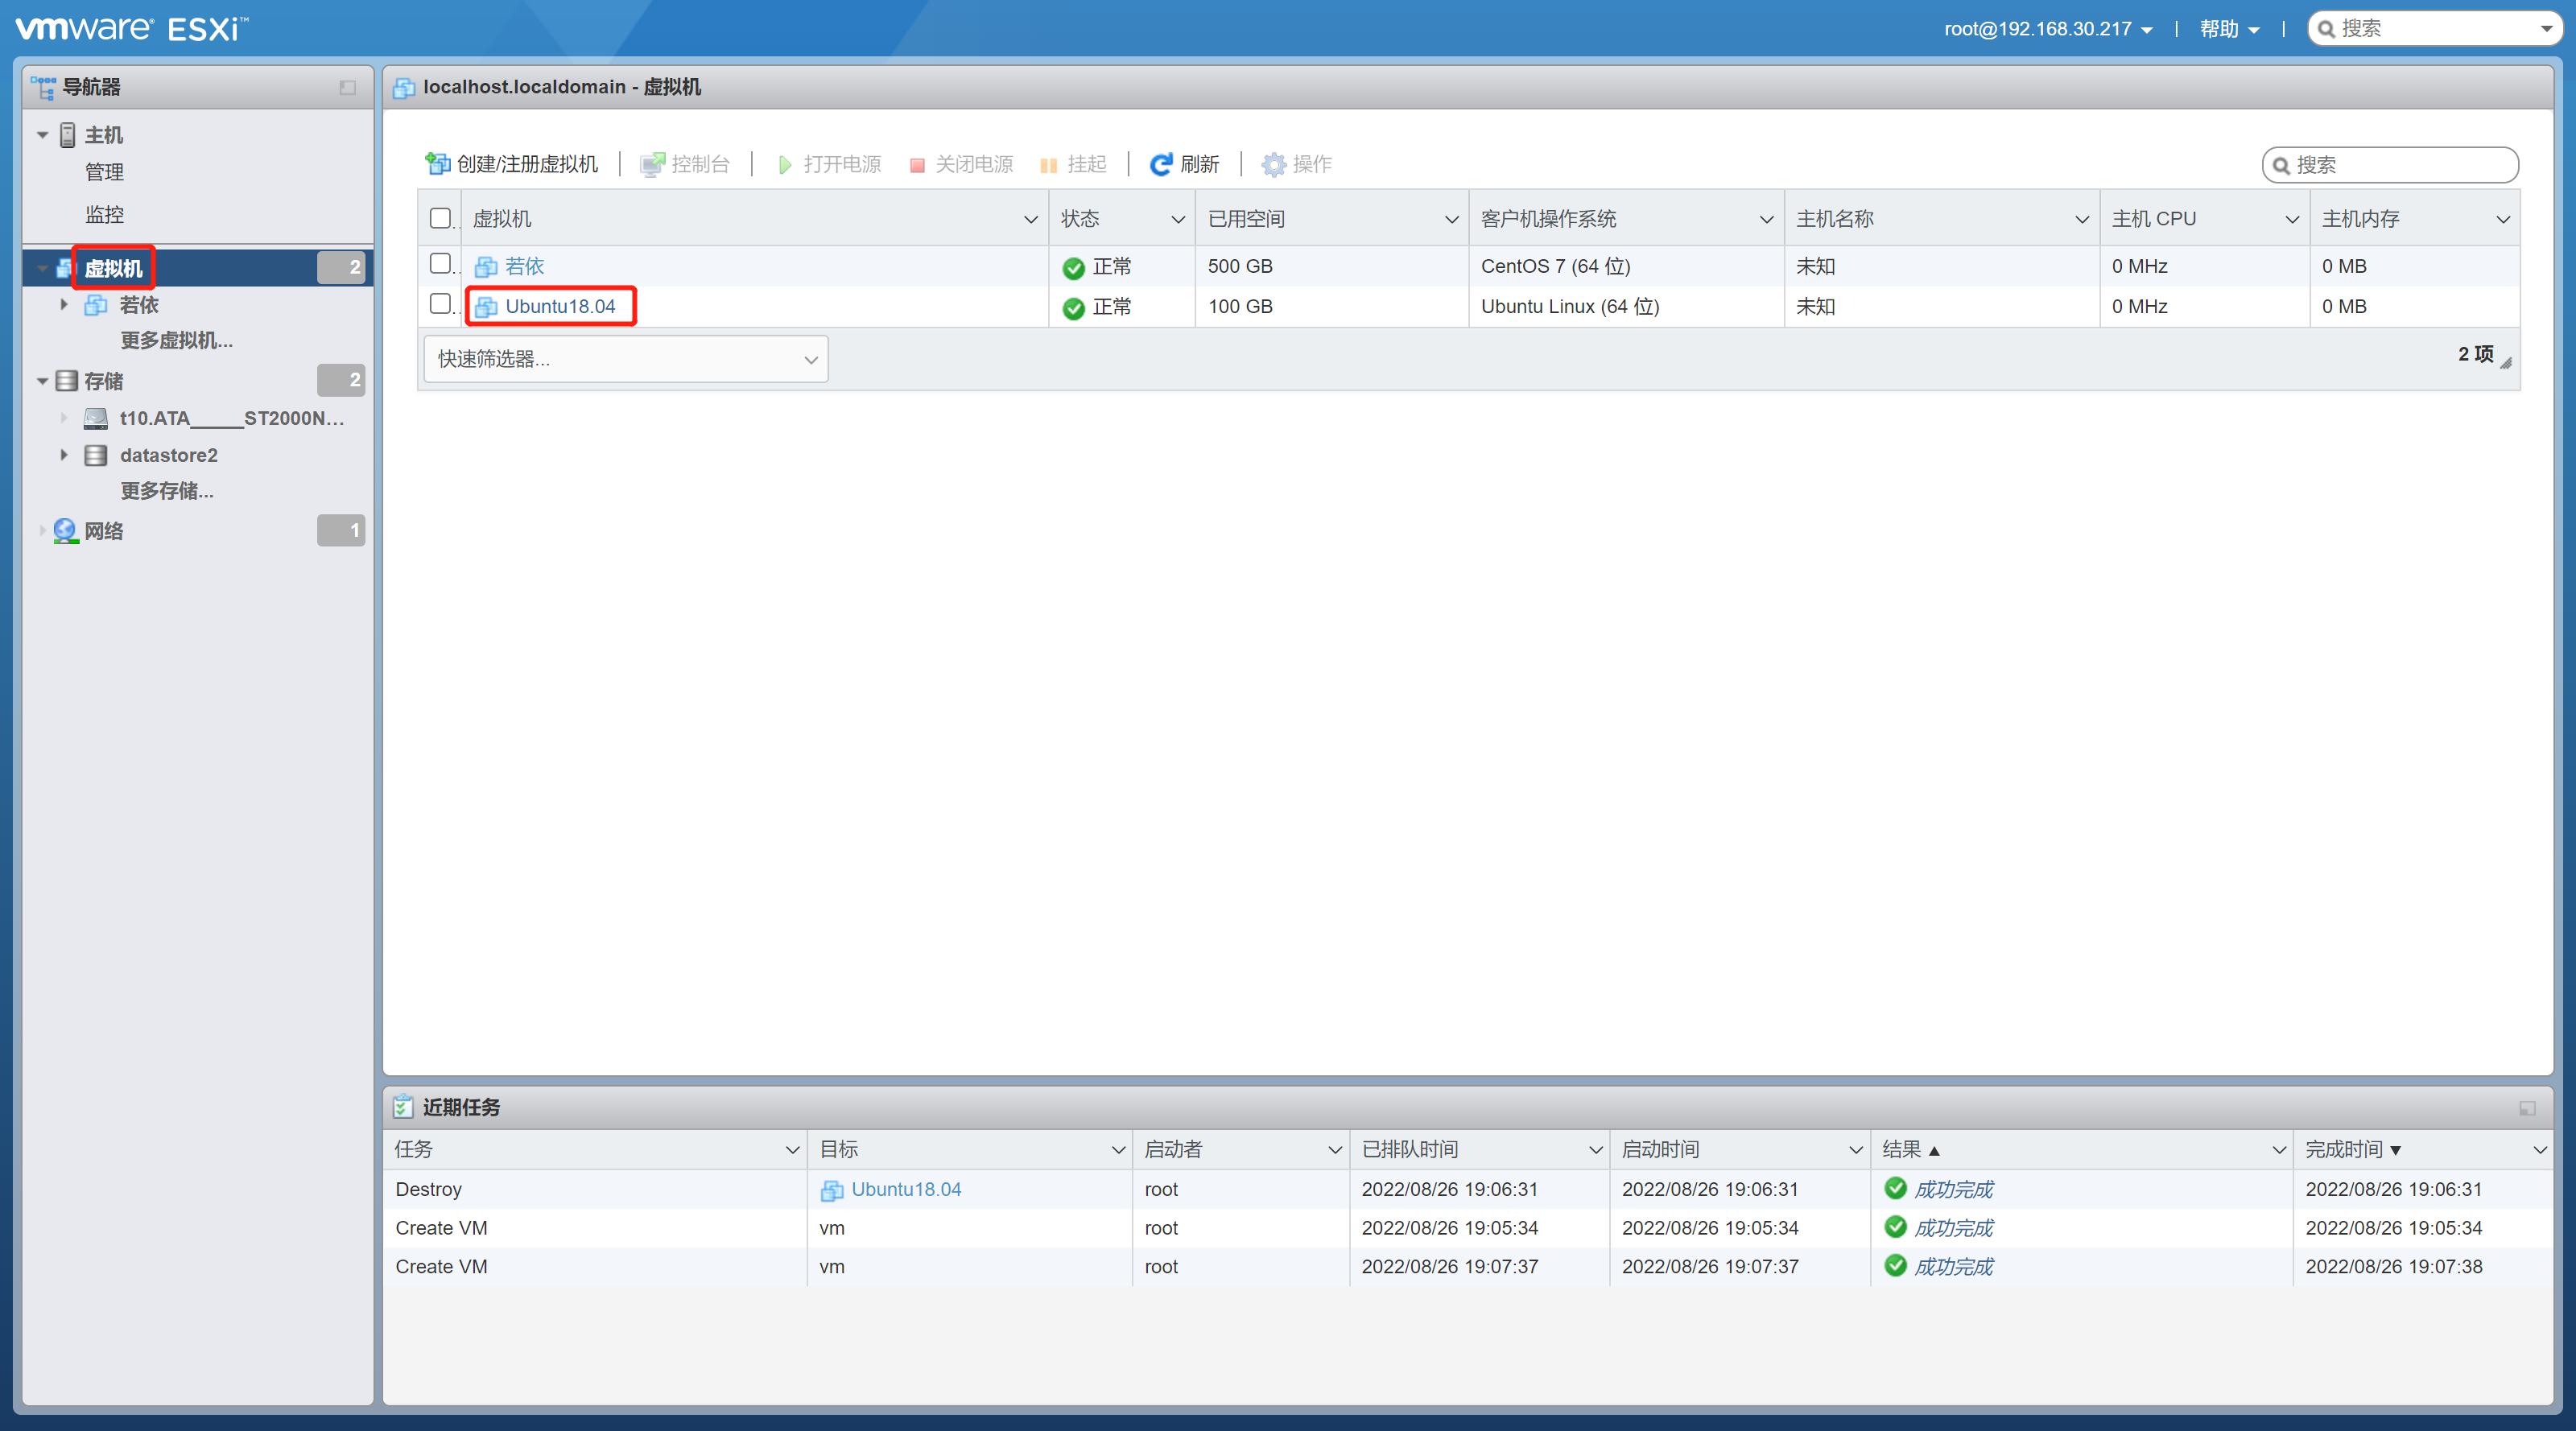Click More VMs link in navigator
Screen dimensions: 2576x1431
pyautogui.click(x=176, y=340)
